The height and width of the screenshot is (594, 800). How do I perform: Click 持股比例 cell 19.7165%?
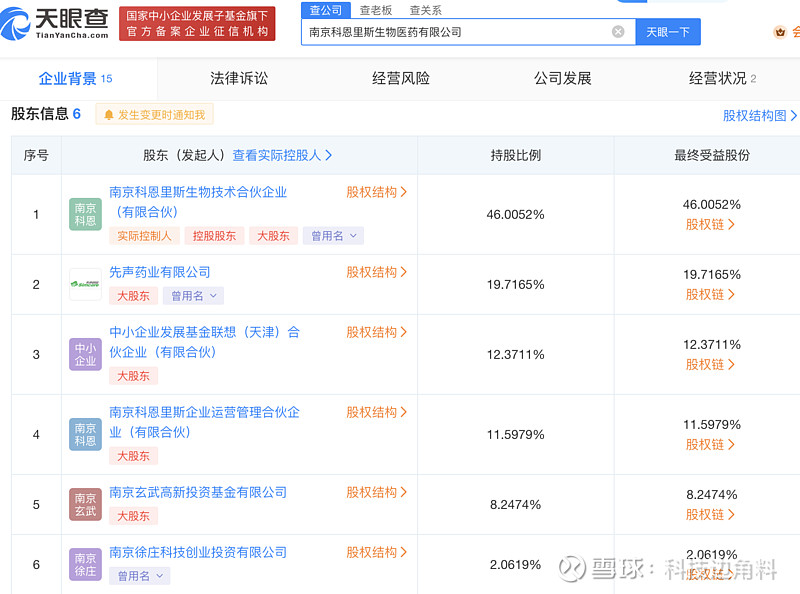pos(515,284)
